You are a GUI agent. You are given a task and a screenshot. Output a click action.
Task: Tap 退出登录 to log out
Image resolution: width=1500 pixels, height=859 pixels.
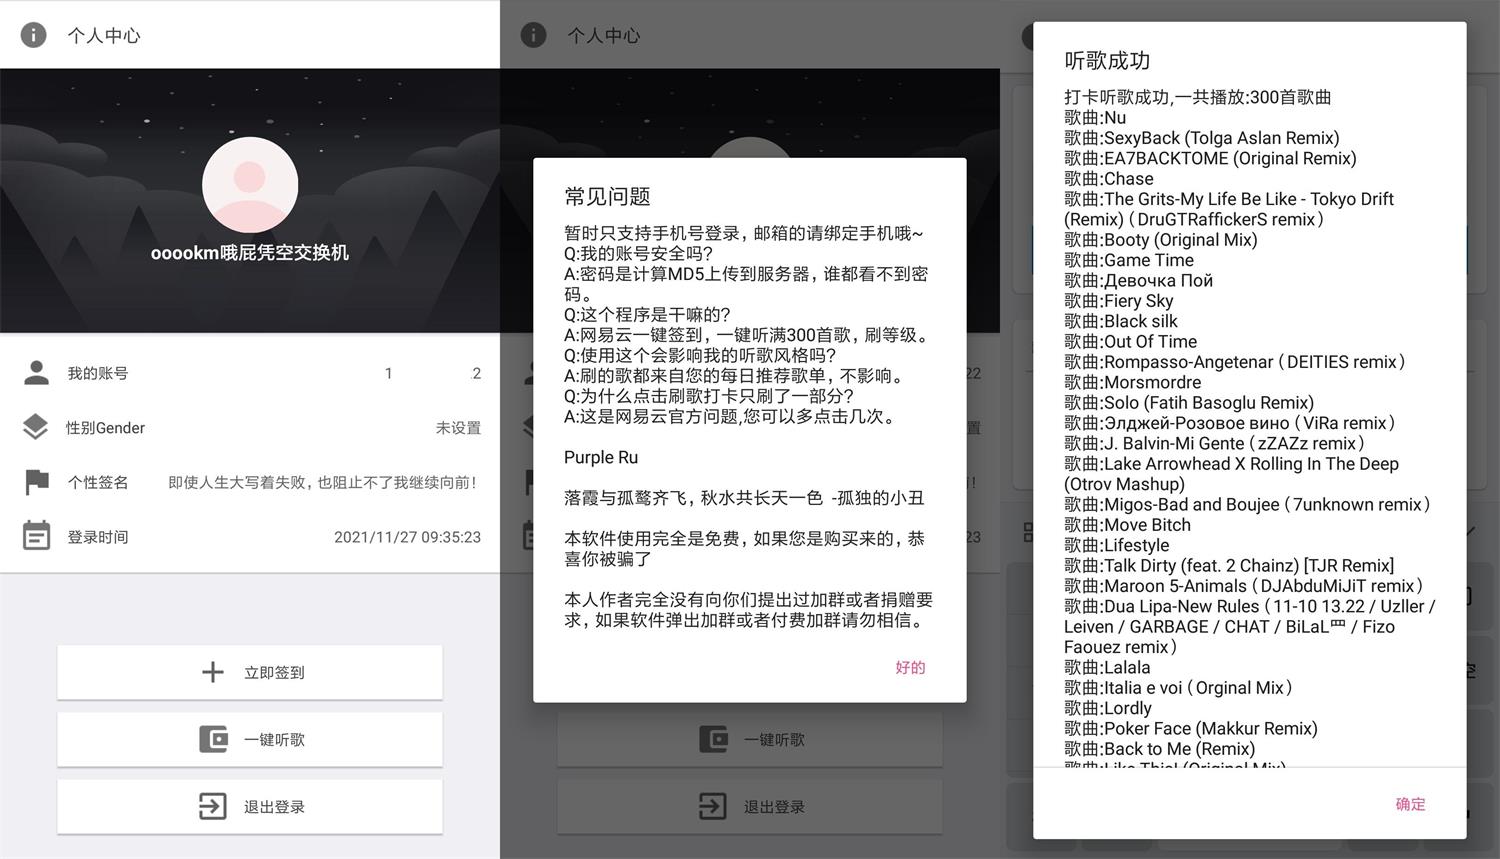coord(250,806)
